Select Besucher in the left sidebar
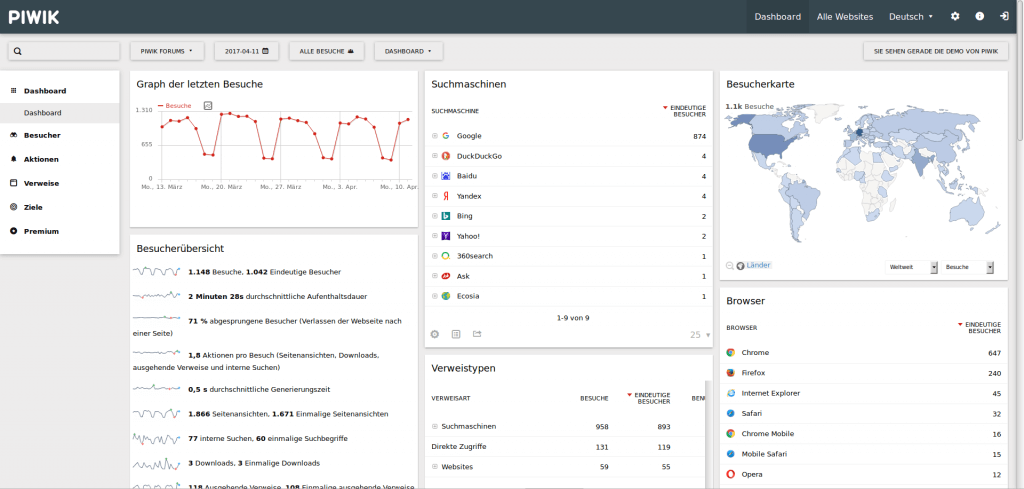The height and width of the screenshot is (489, 1024). (42, 135)
